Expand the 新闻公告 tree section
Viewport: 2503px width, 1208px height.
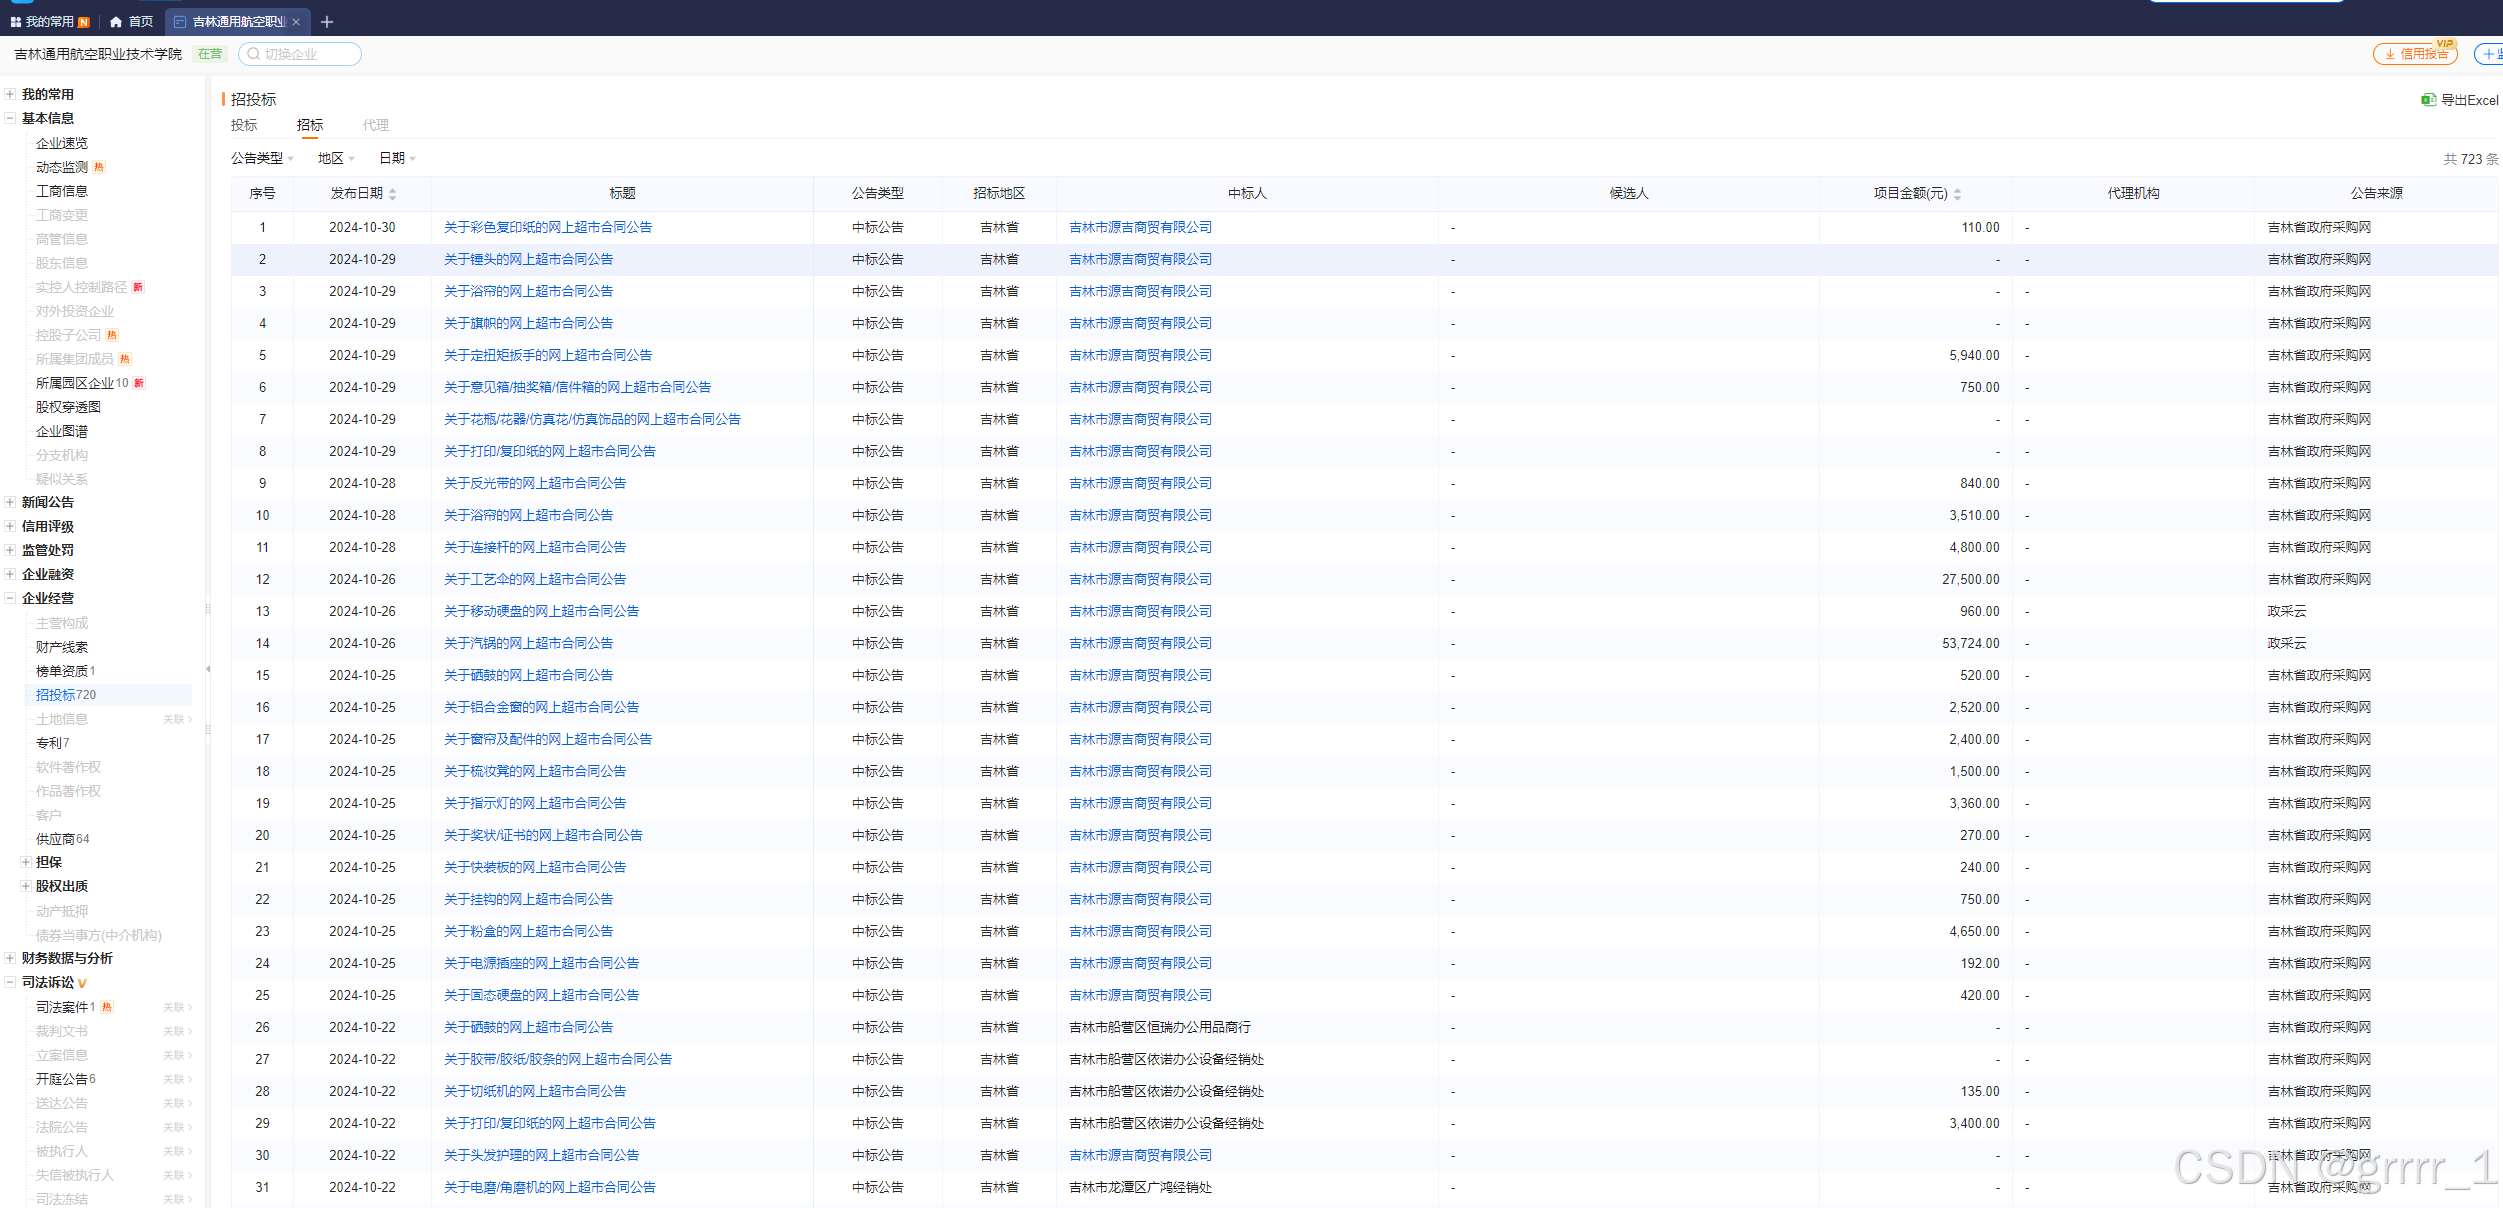pos(10,502)
